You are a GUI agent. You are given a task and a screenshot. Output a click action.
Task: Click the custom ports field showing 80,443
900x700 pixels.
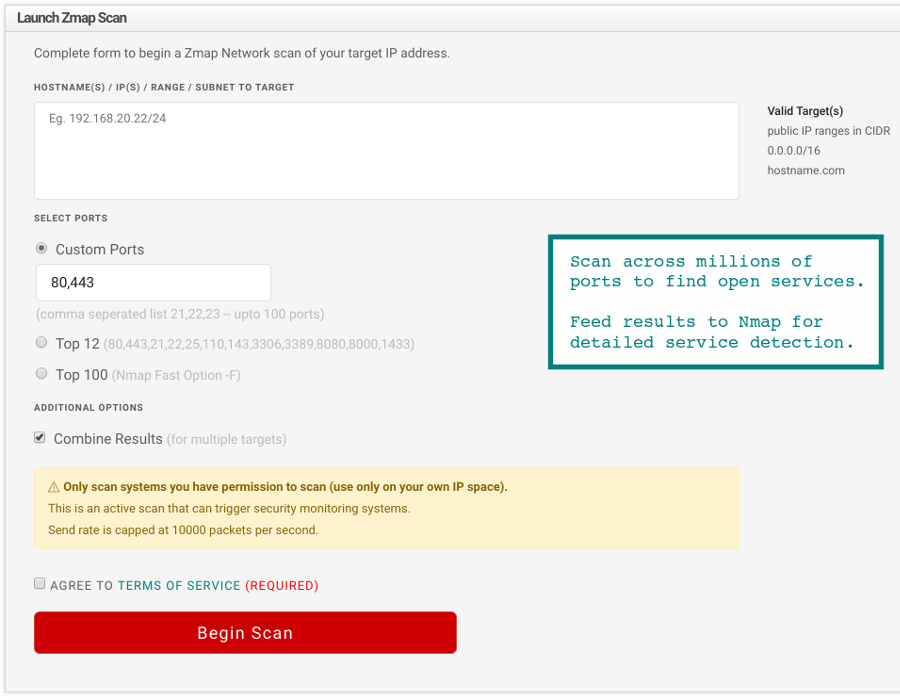tap(153, 282)
